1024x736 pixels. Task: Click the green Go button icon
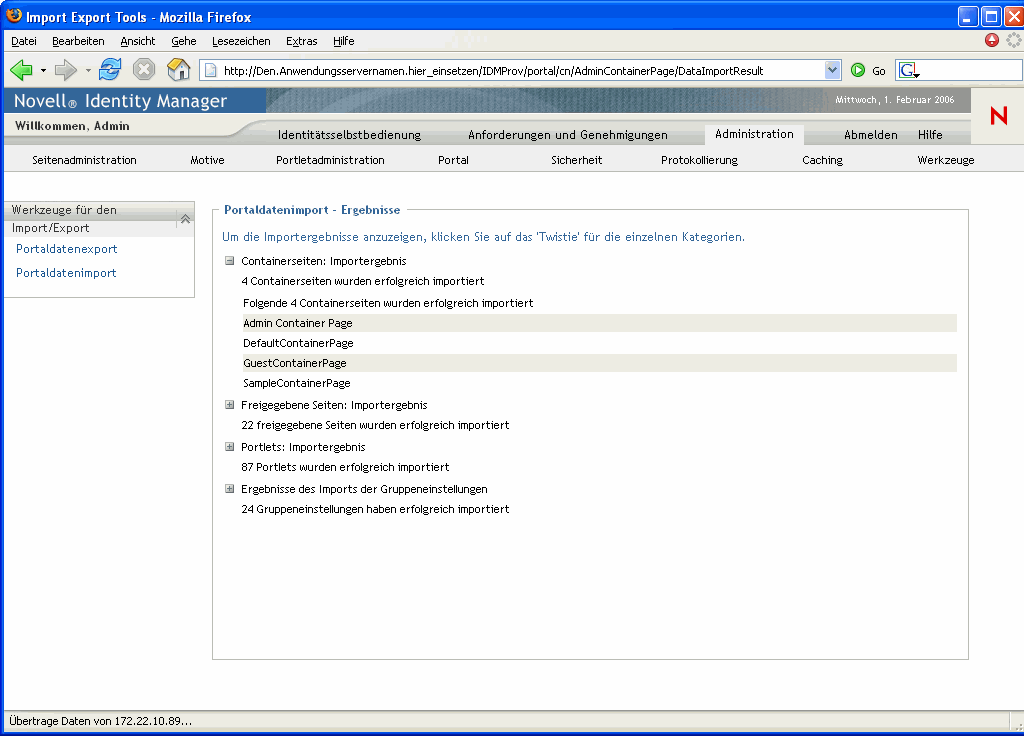[858, 70]
